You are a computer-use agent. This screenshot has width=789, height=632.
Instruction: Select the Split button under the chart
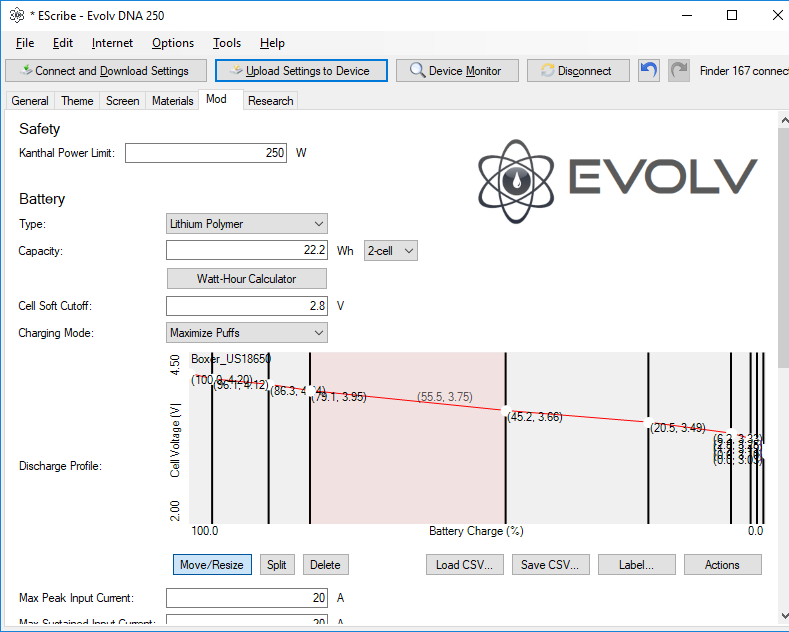(x=277, y=565)
